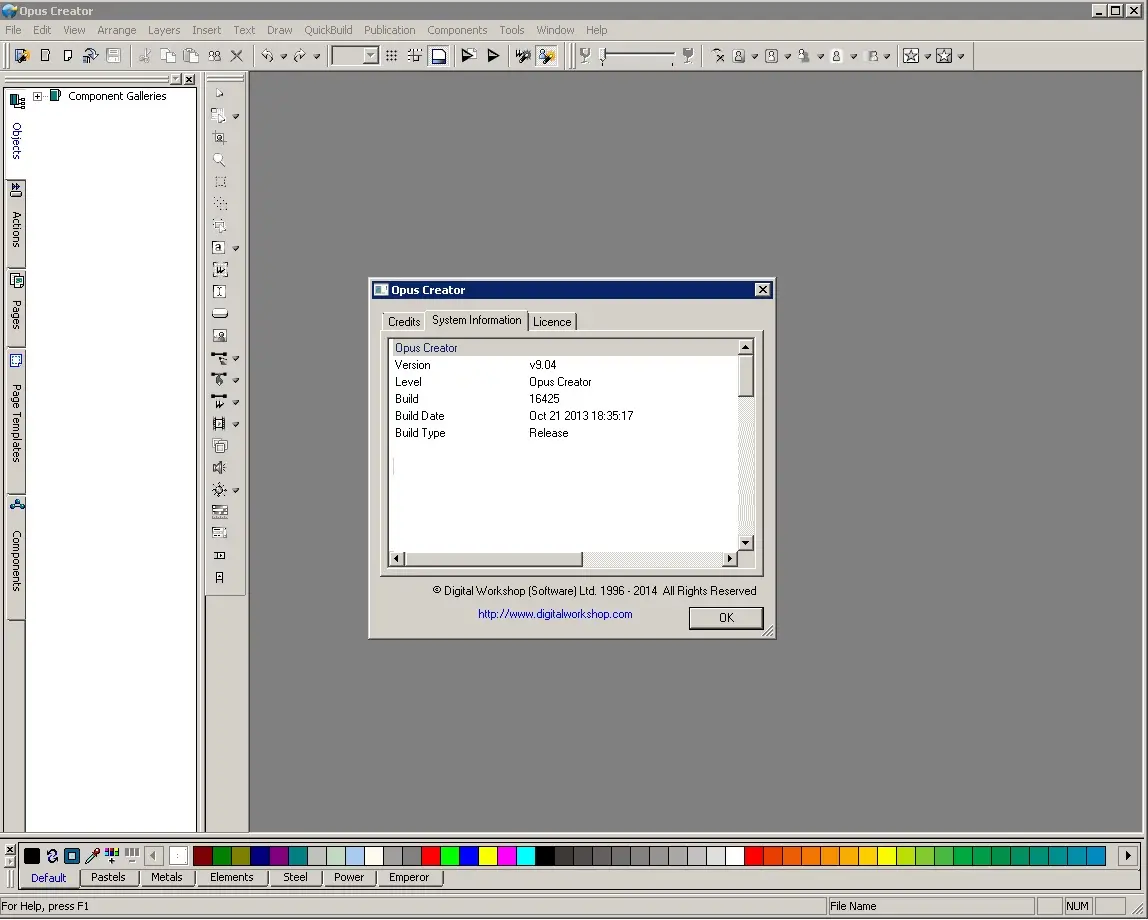Screen dimensions: 1148x920
Task: Select the button shape tool
Action: [x=220, y=313]
